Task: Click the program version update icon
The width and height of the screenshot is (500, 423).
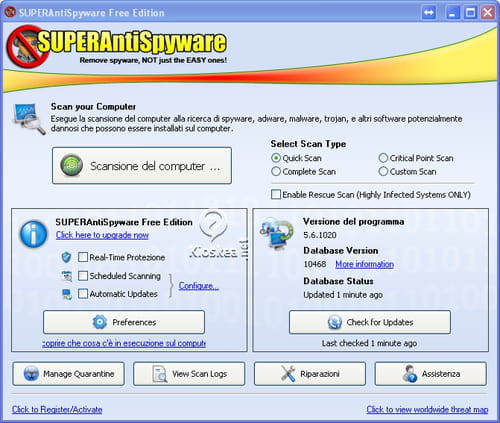Action: pos(277,233)
